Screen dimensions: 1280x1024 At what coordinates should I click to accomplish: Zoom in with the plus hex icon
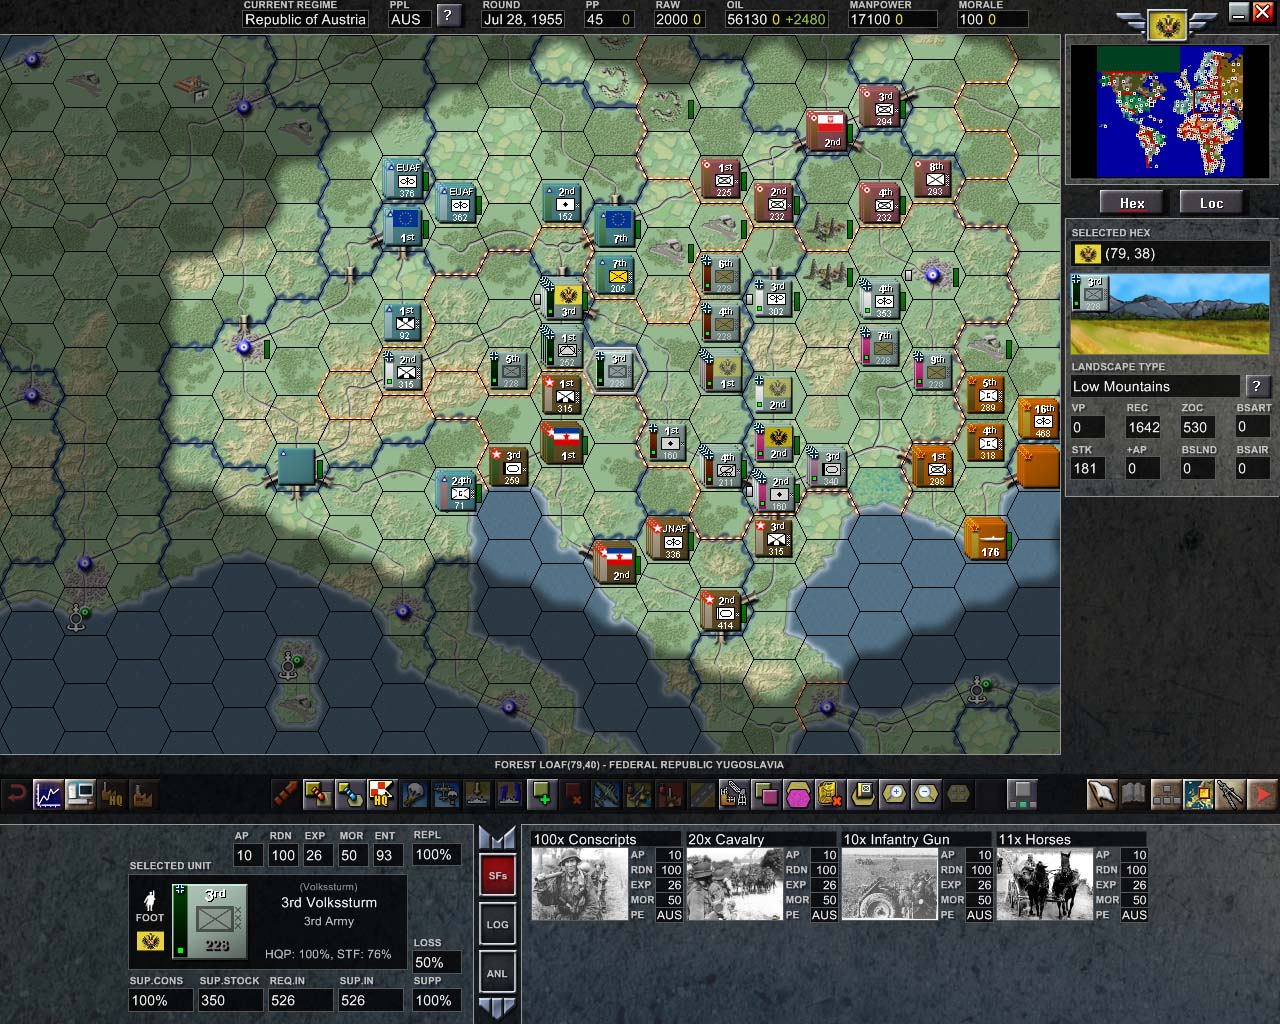point(893,795)
